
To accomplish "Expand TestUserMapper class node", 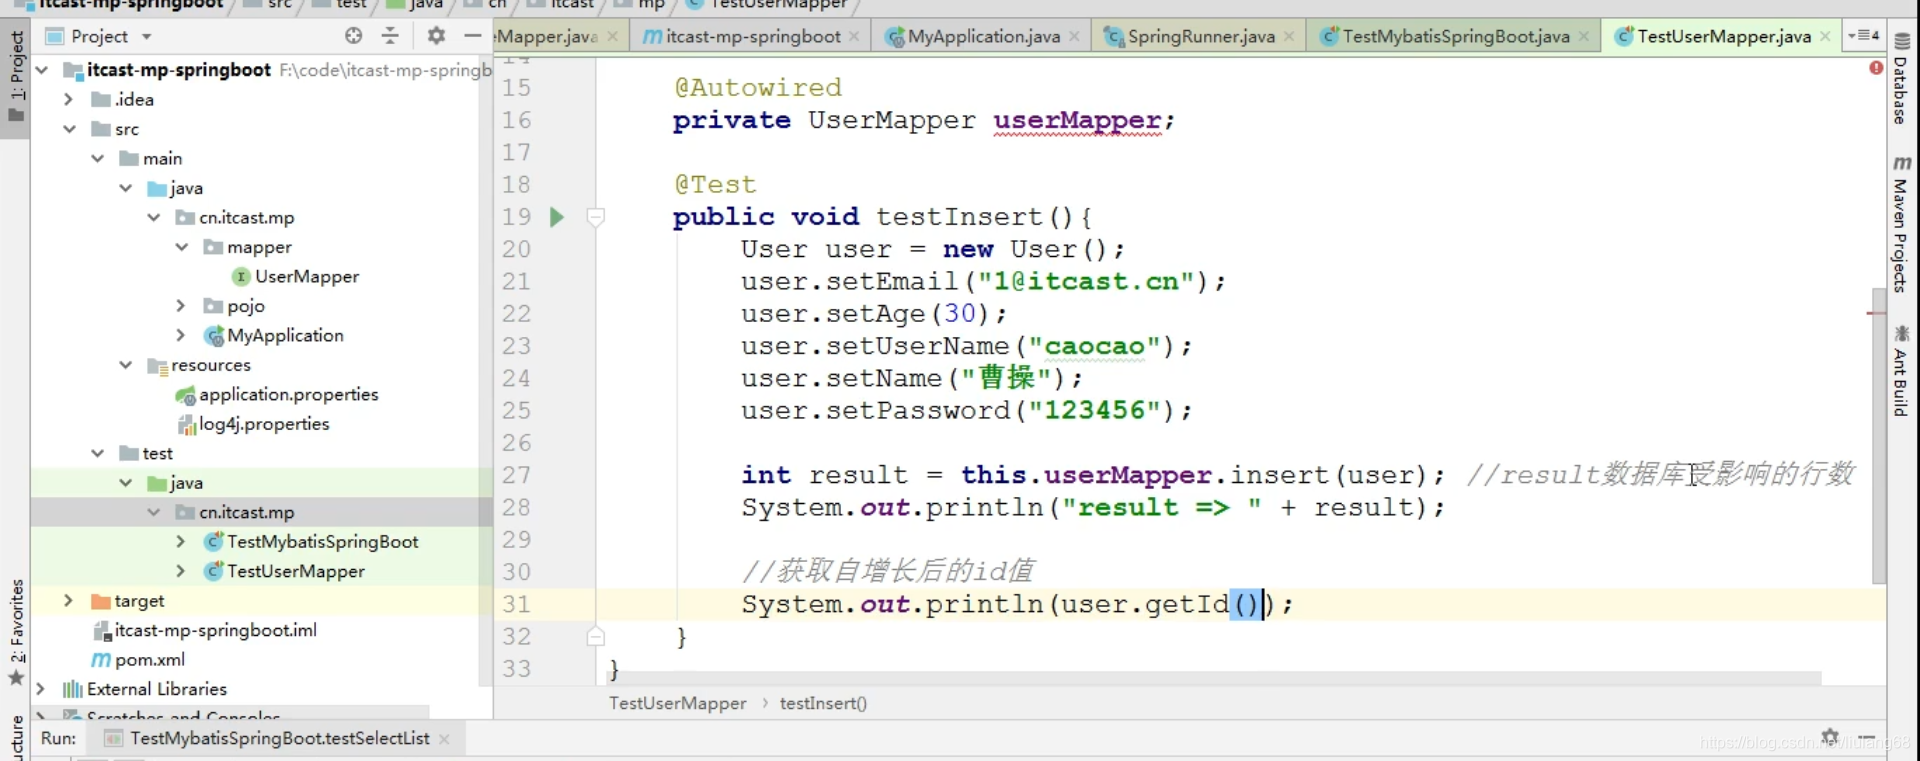I will point(180,571).
